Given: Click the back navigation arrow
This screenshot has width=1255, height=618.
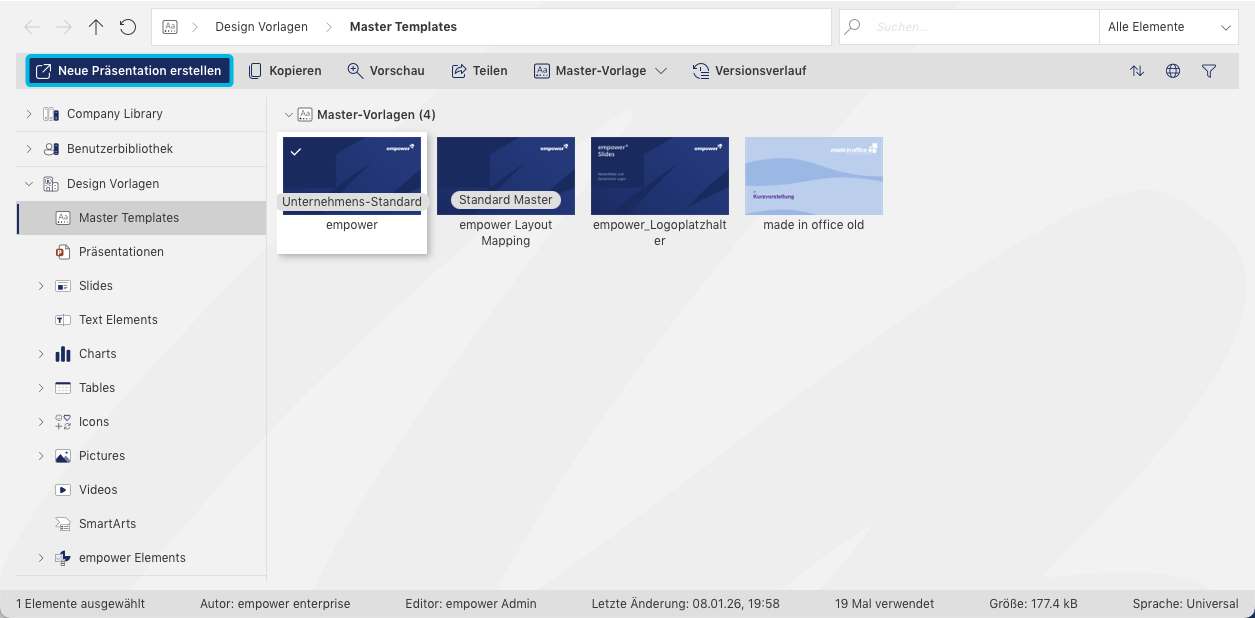Looking at the screenshot, I should (x=32, y=27).
